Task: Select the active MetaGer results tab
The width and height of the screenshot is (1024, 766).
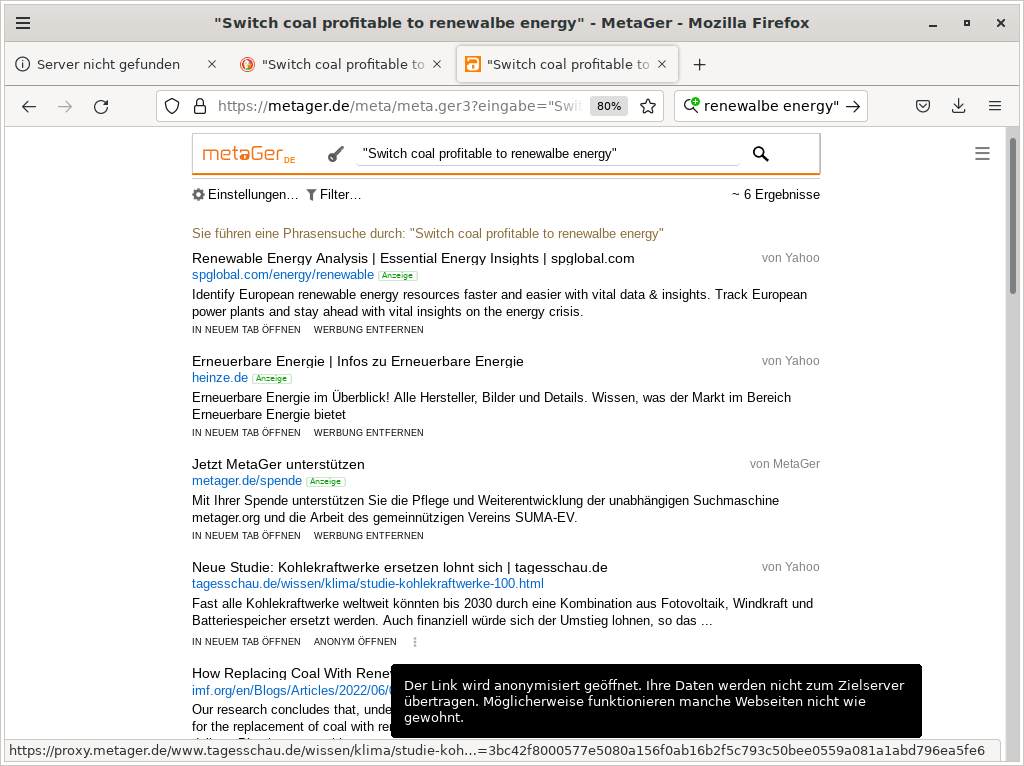Action: pos(568,64)
